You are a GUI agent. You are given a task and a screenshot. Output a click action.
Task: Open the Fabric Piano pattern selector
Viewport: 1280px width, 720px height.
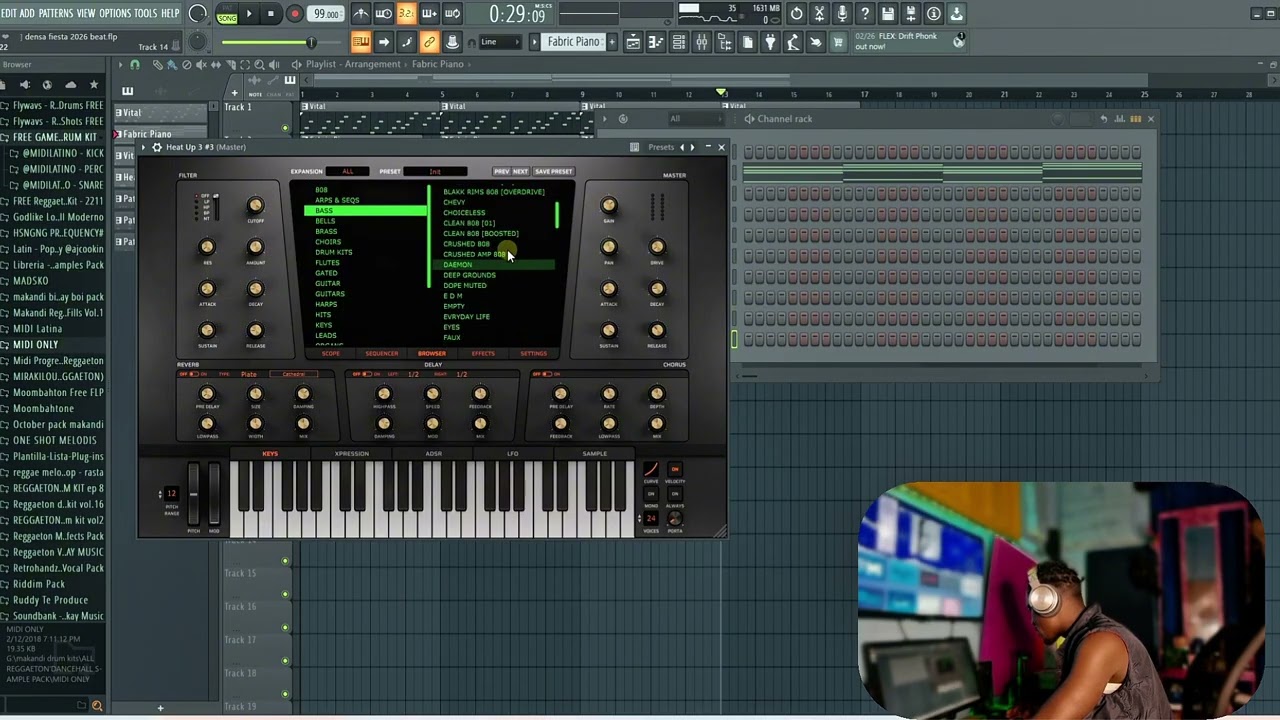(x=574, y=42)
